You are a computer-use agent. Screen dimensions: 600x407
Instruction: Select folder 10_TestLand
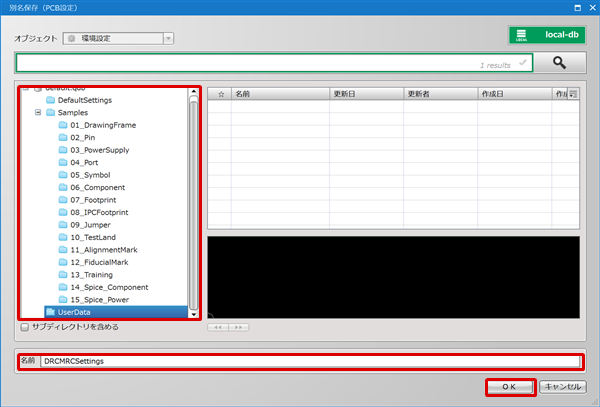point(87,237)
